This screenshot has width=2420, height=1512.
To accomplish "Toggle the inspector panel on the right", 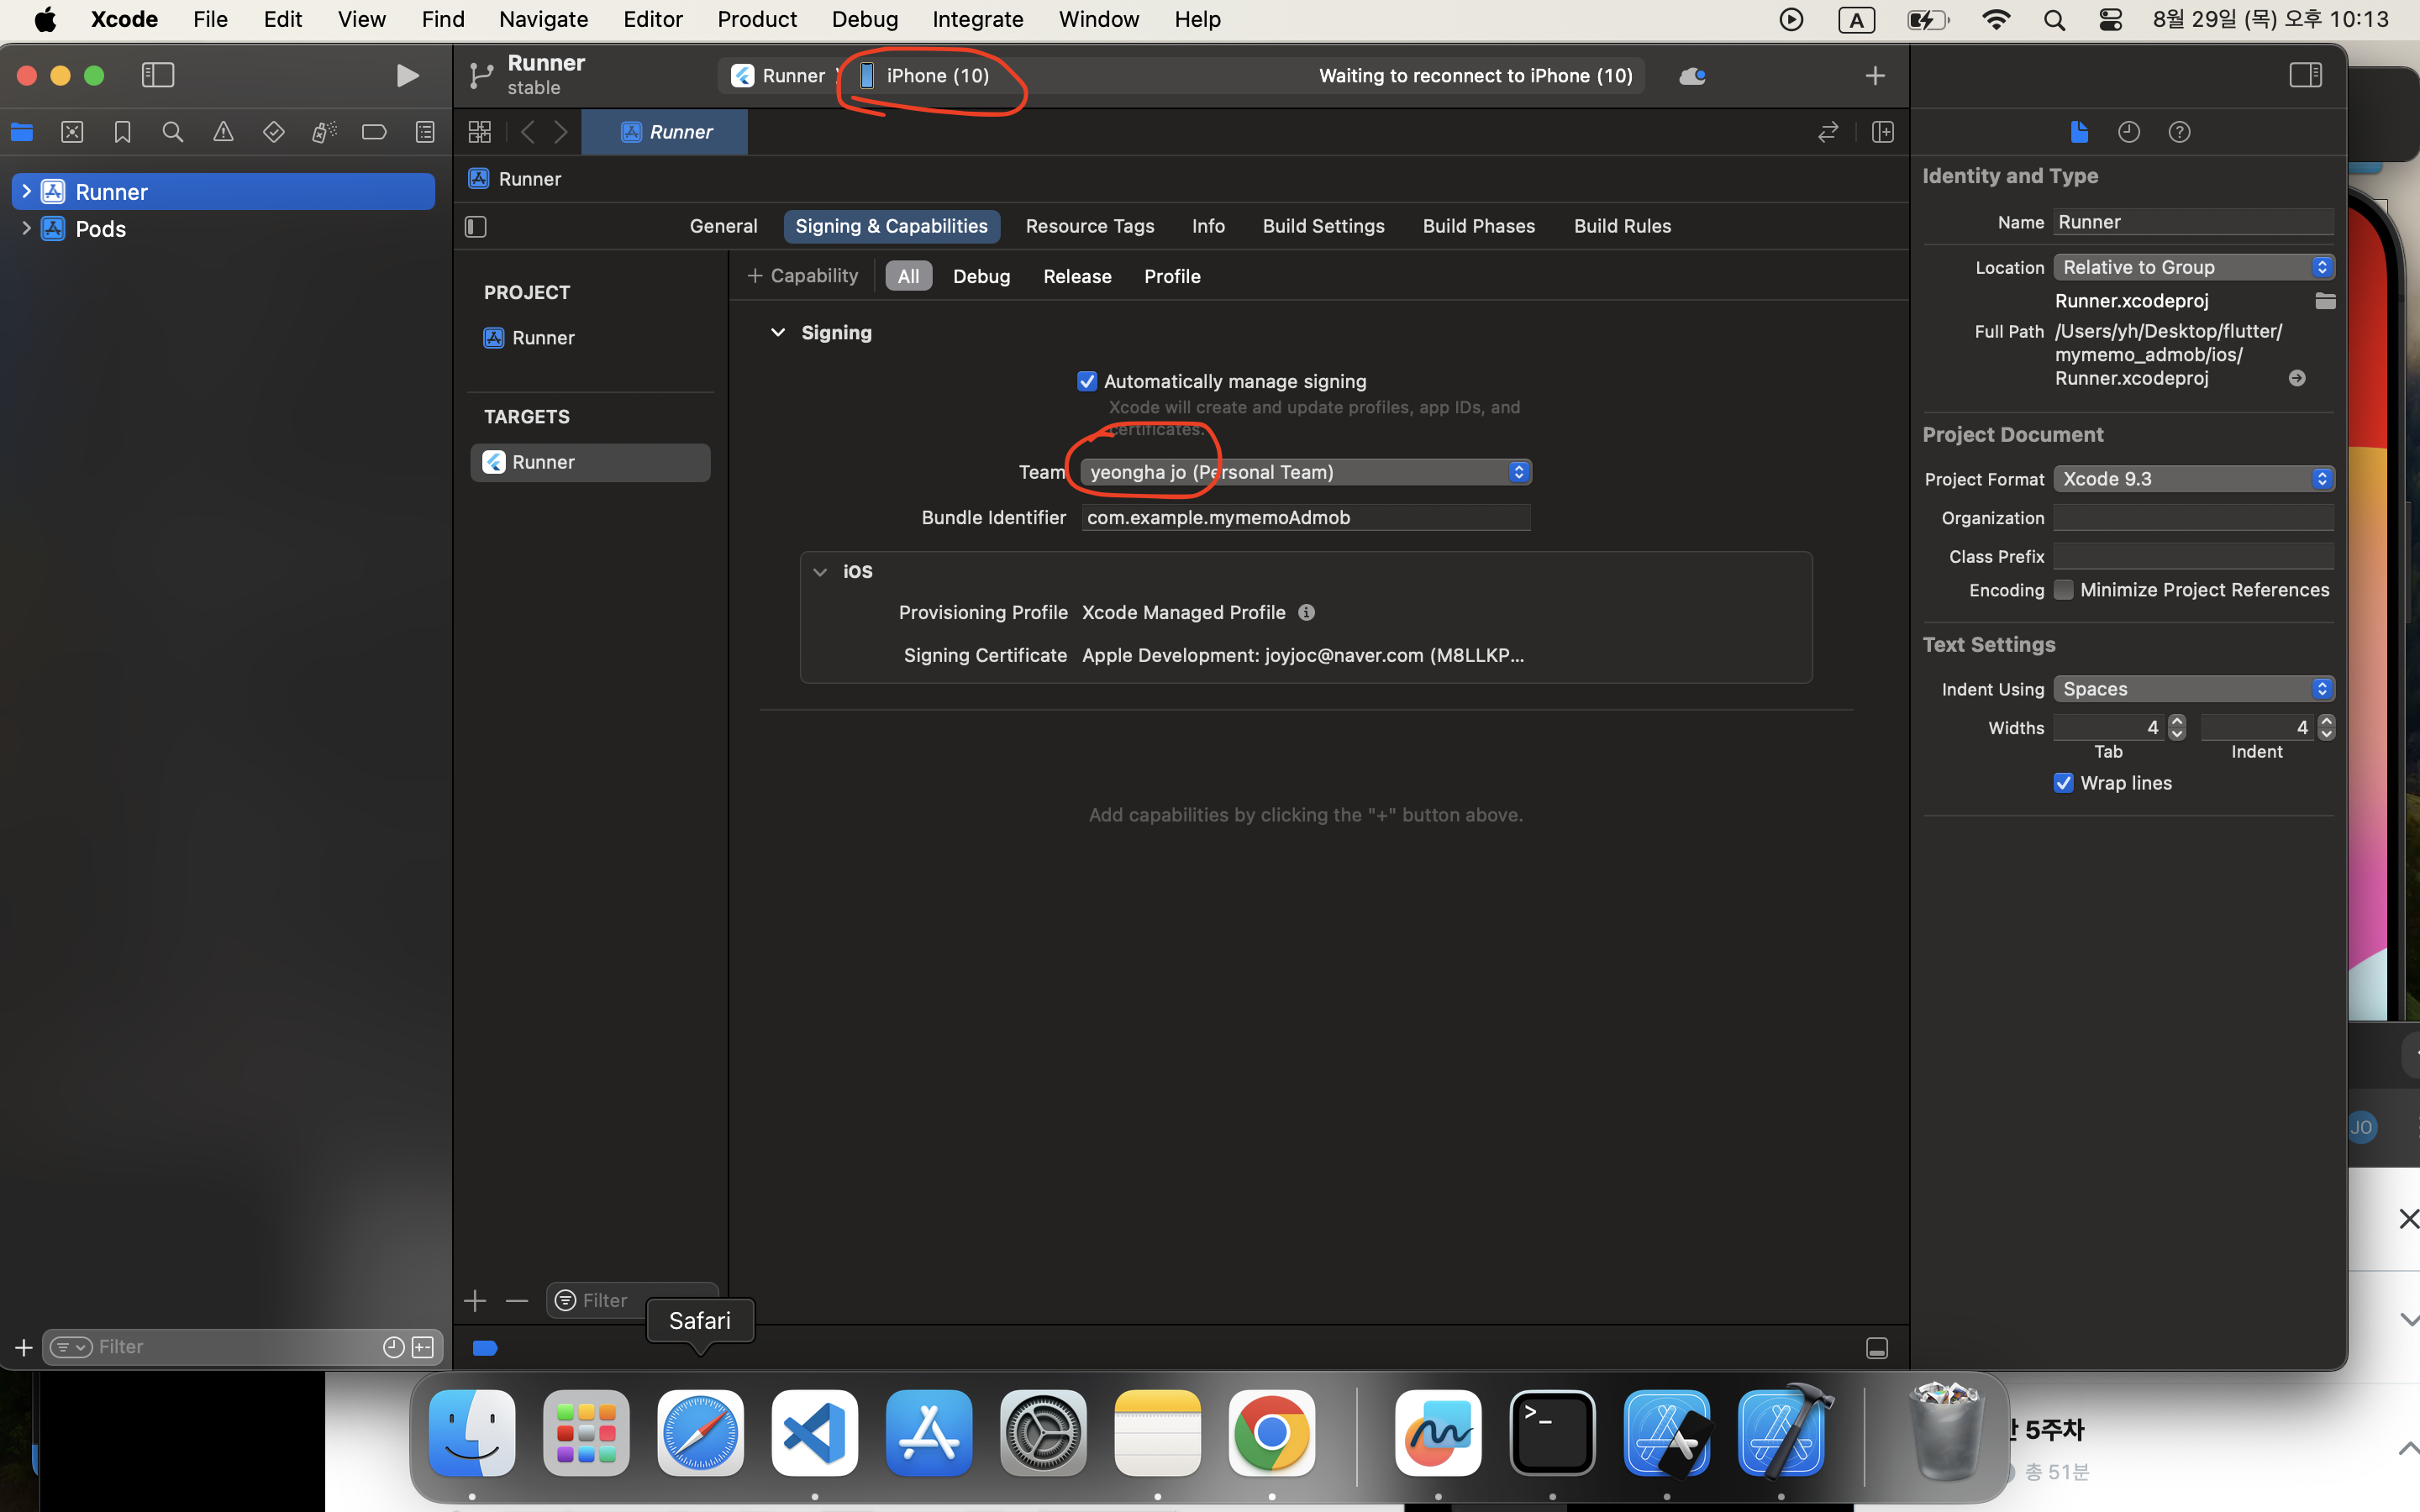I will [x=2305, y=76].
